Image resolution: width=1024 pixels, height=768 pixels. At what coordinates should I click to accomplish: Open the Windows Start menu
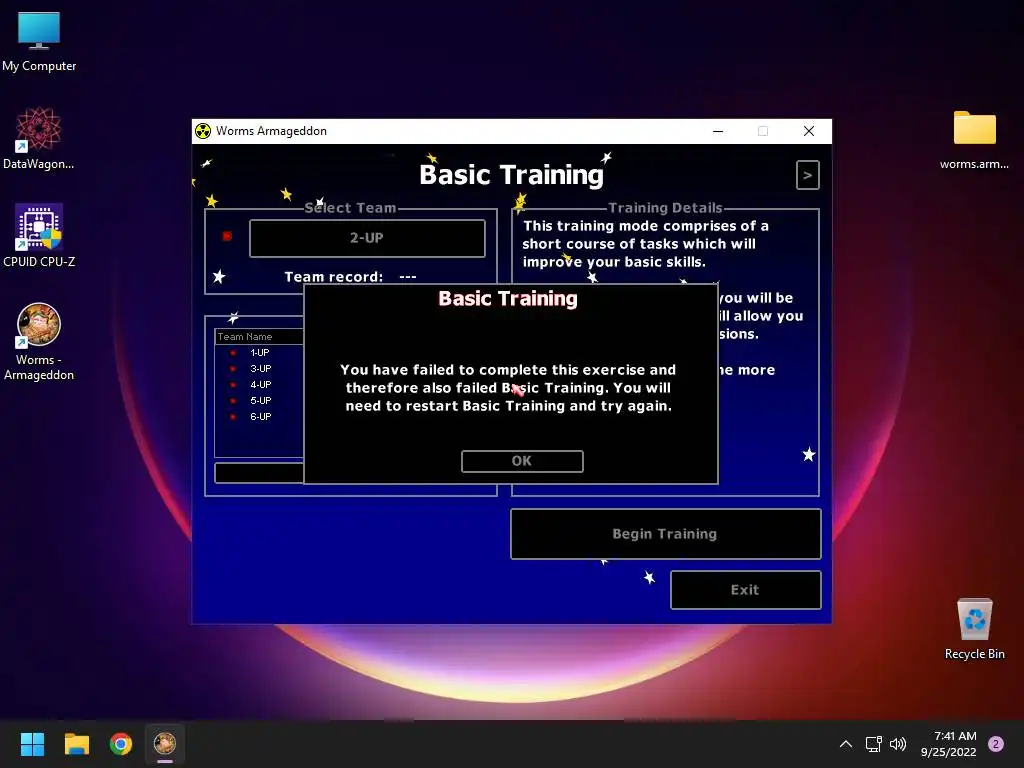click(32, 744)
